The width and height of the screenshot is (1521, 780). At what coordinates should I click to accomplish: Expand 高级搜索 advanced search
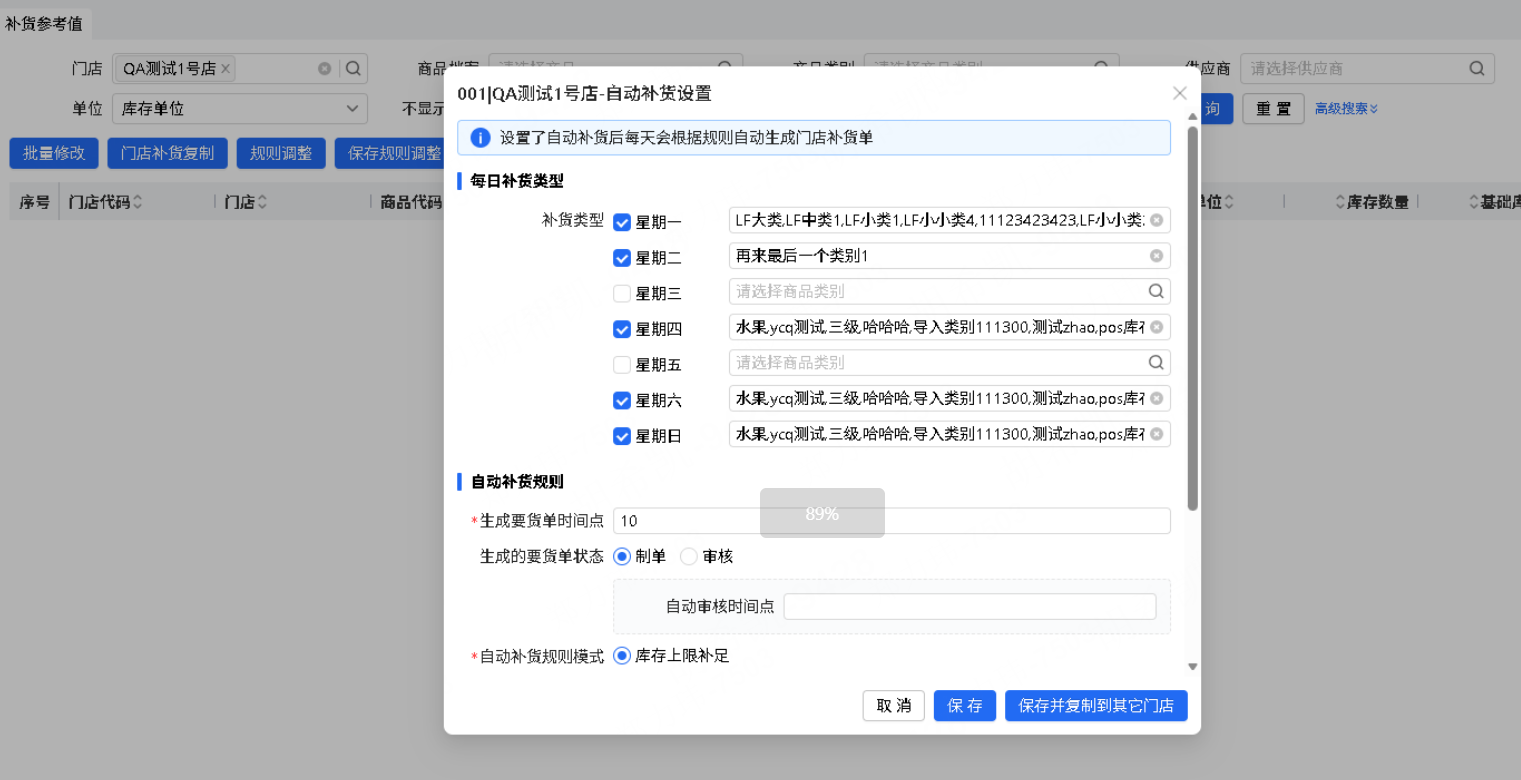pos(1346,109)
